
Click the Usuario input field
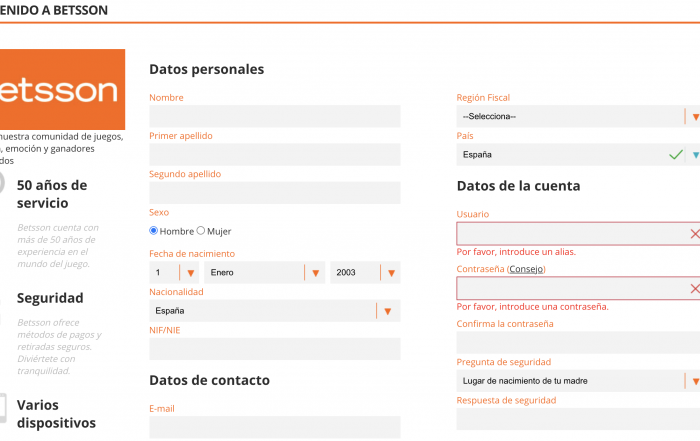[578, 233]
